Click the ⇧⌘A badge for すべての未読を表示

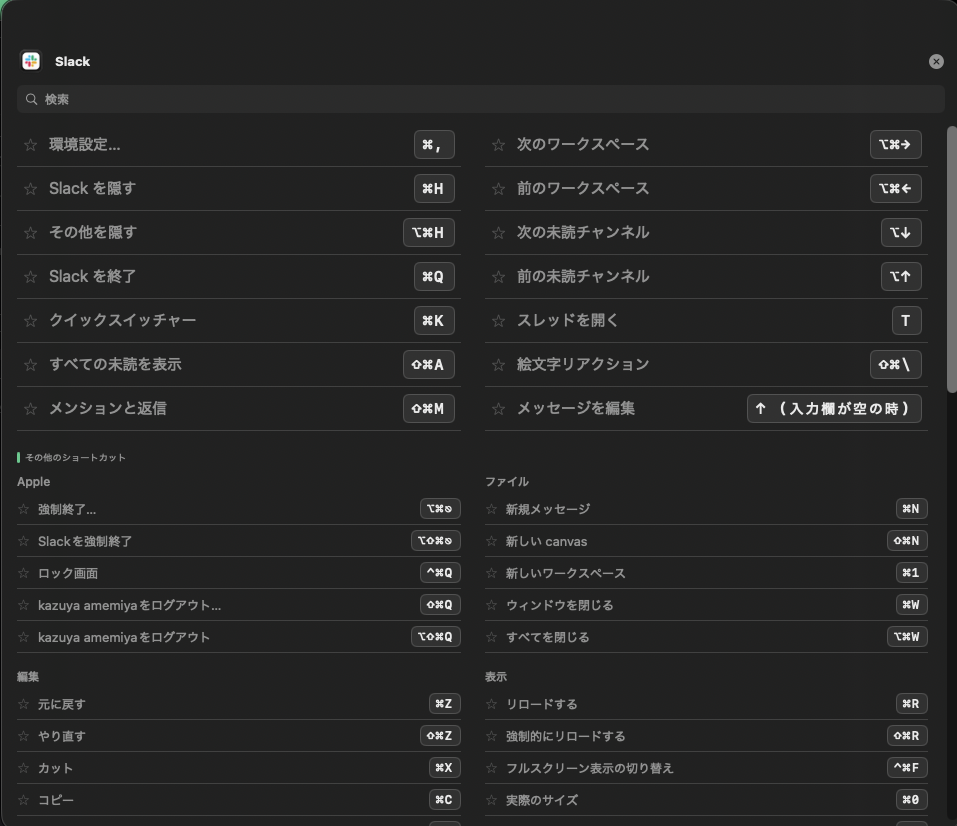coord(428,364)
